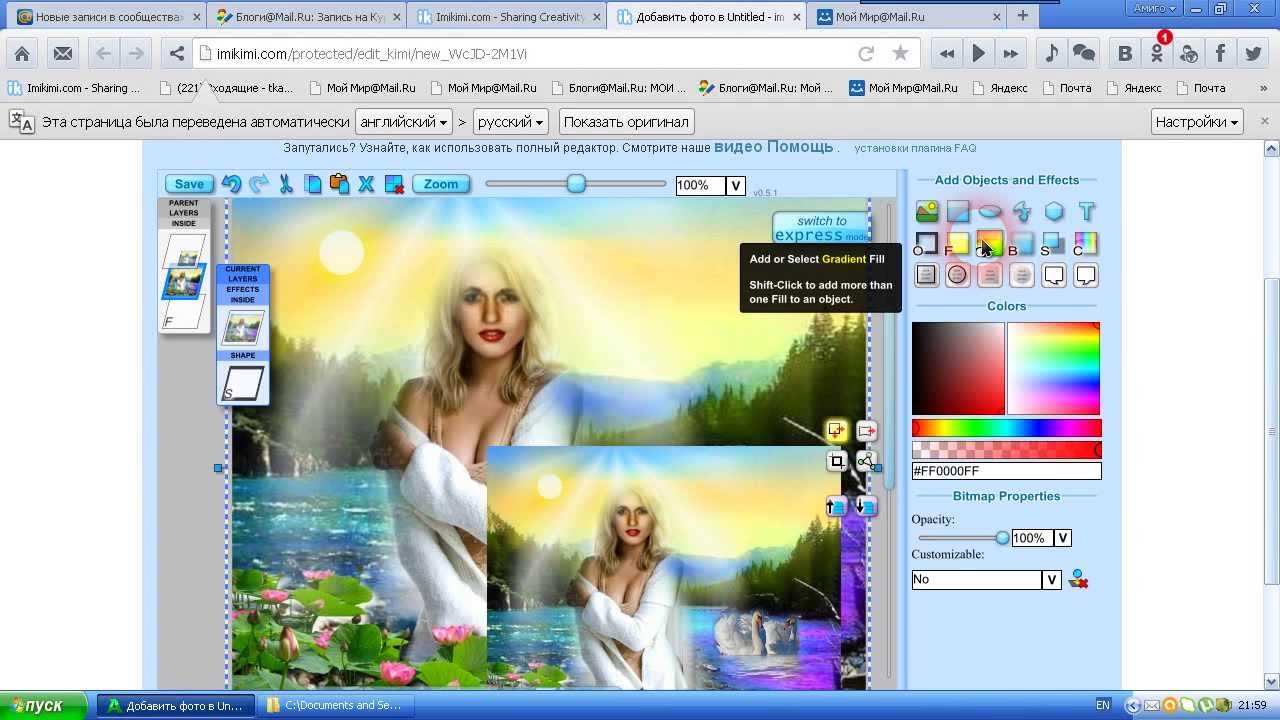The width and height of the screenshot is (1280, 720).
Task: Add a picture object (landscape icon)
Action: [927, 211]
